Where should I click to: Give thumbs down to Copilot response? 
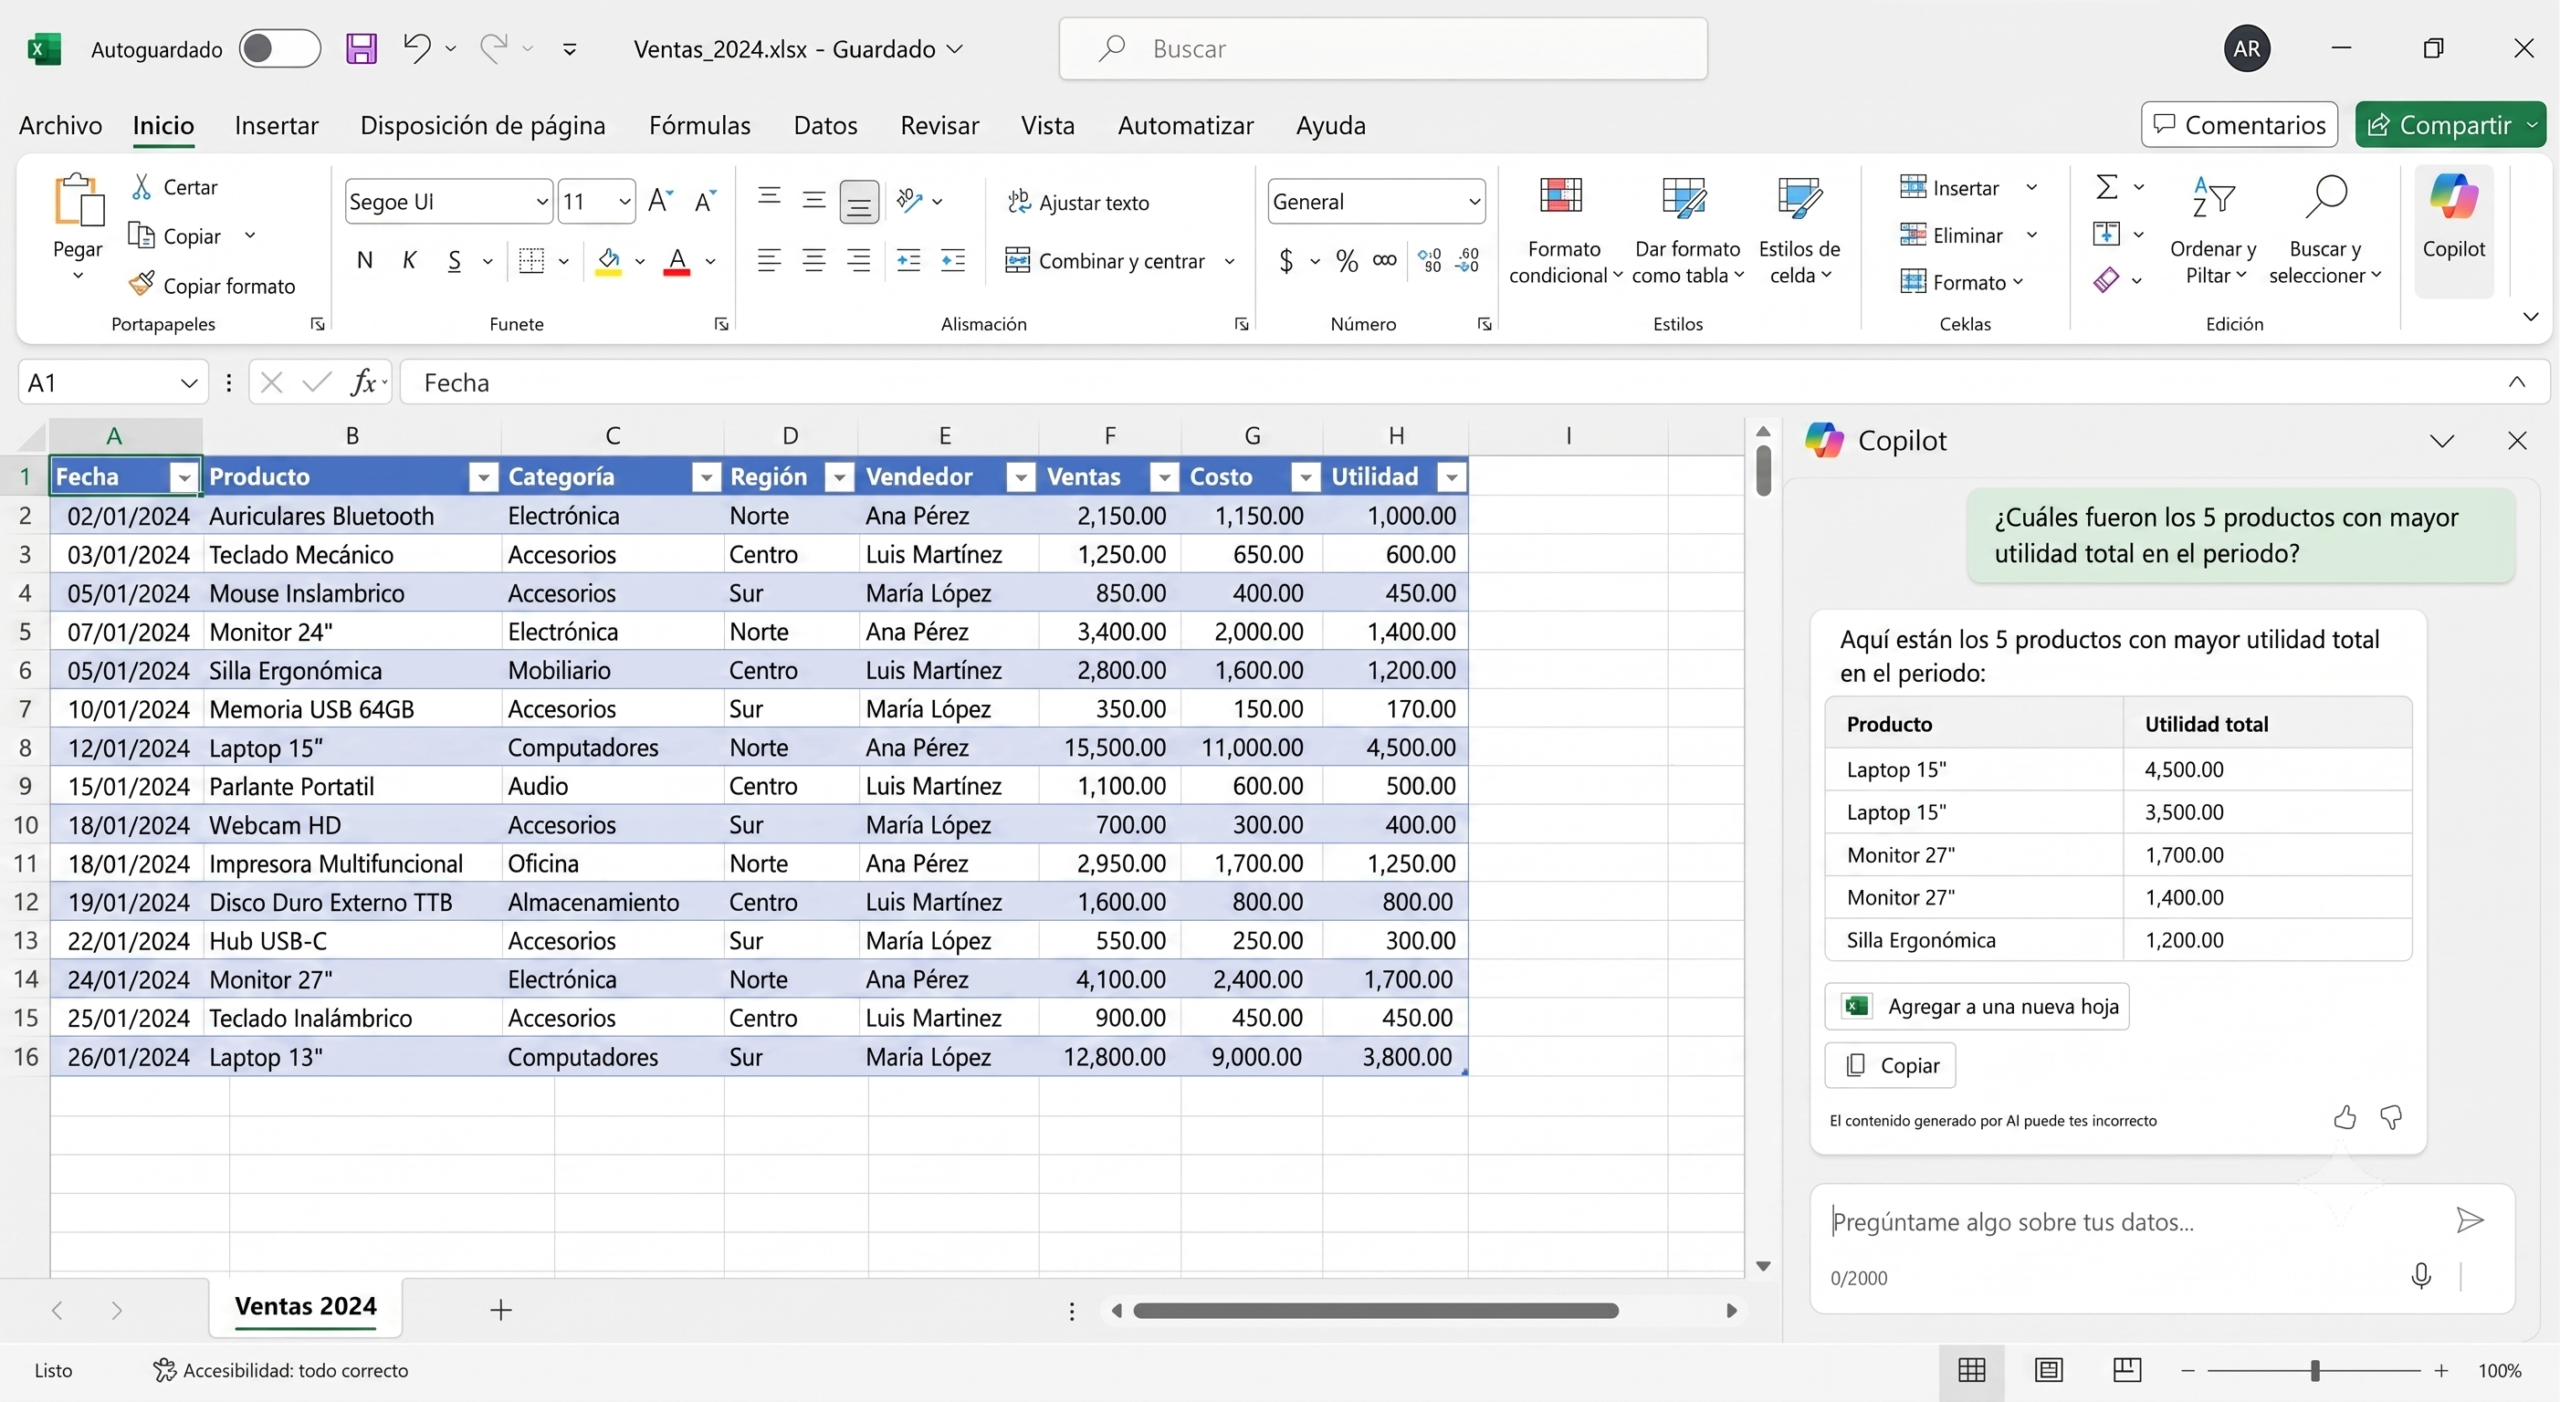[2391, 1117]
